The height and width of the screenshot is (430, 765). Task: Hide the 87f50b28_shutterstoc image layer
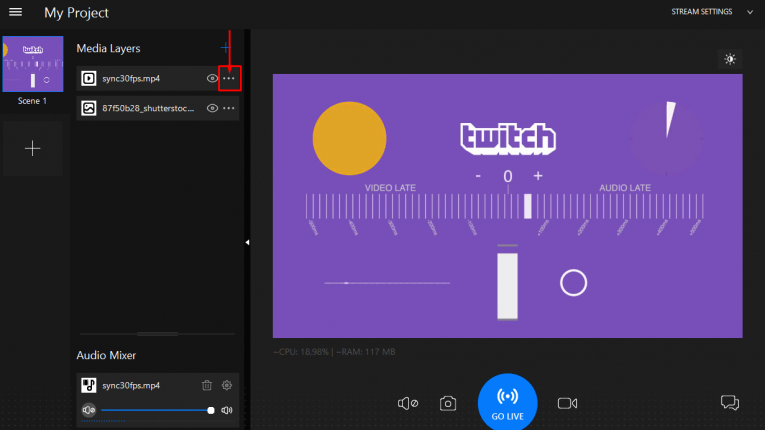[x=212, y=108]
